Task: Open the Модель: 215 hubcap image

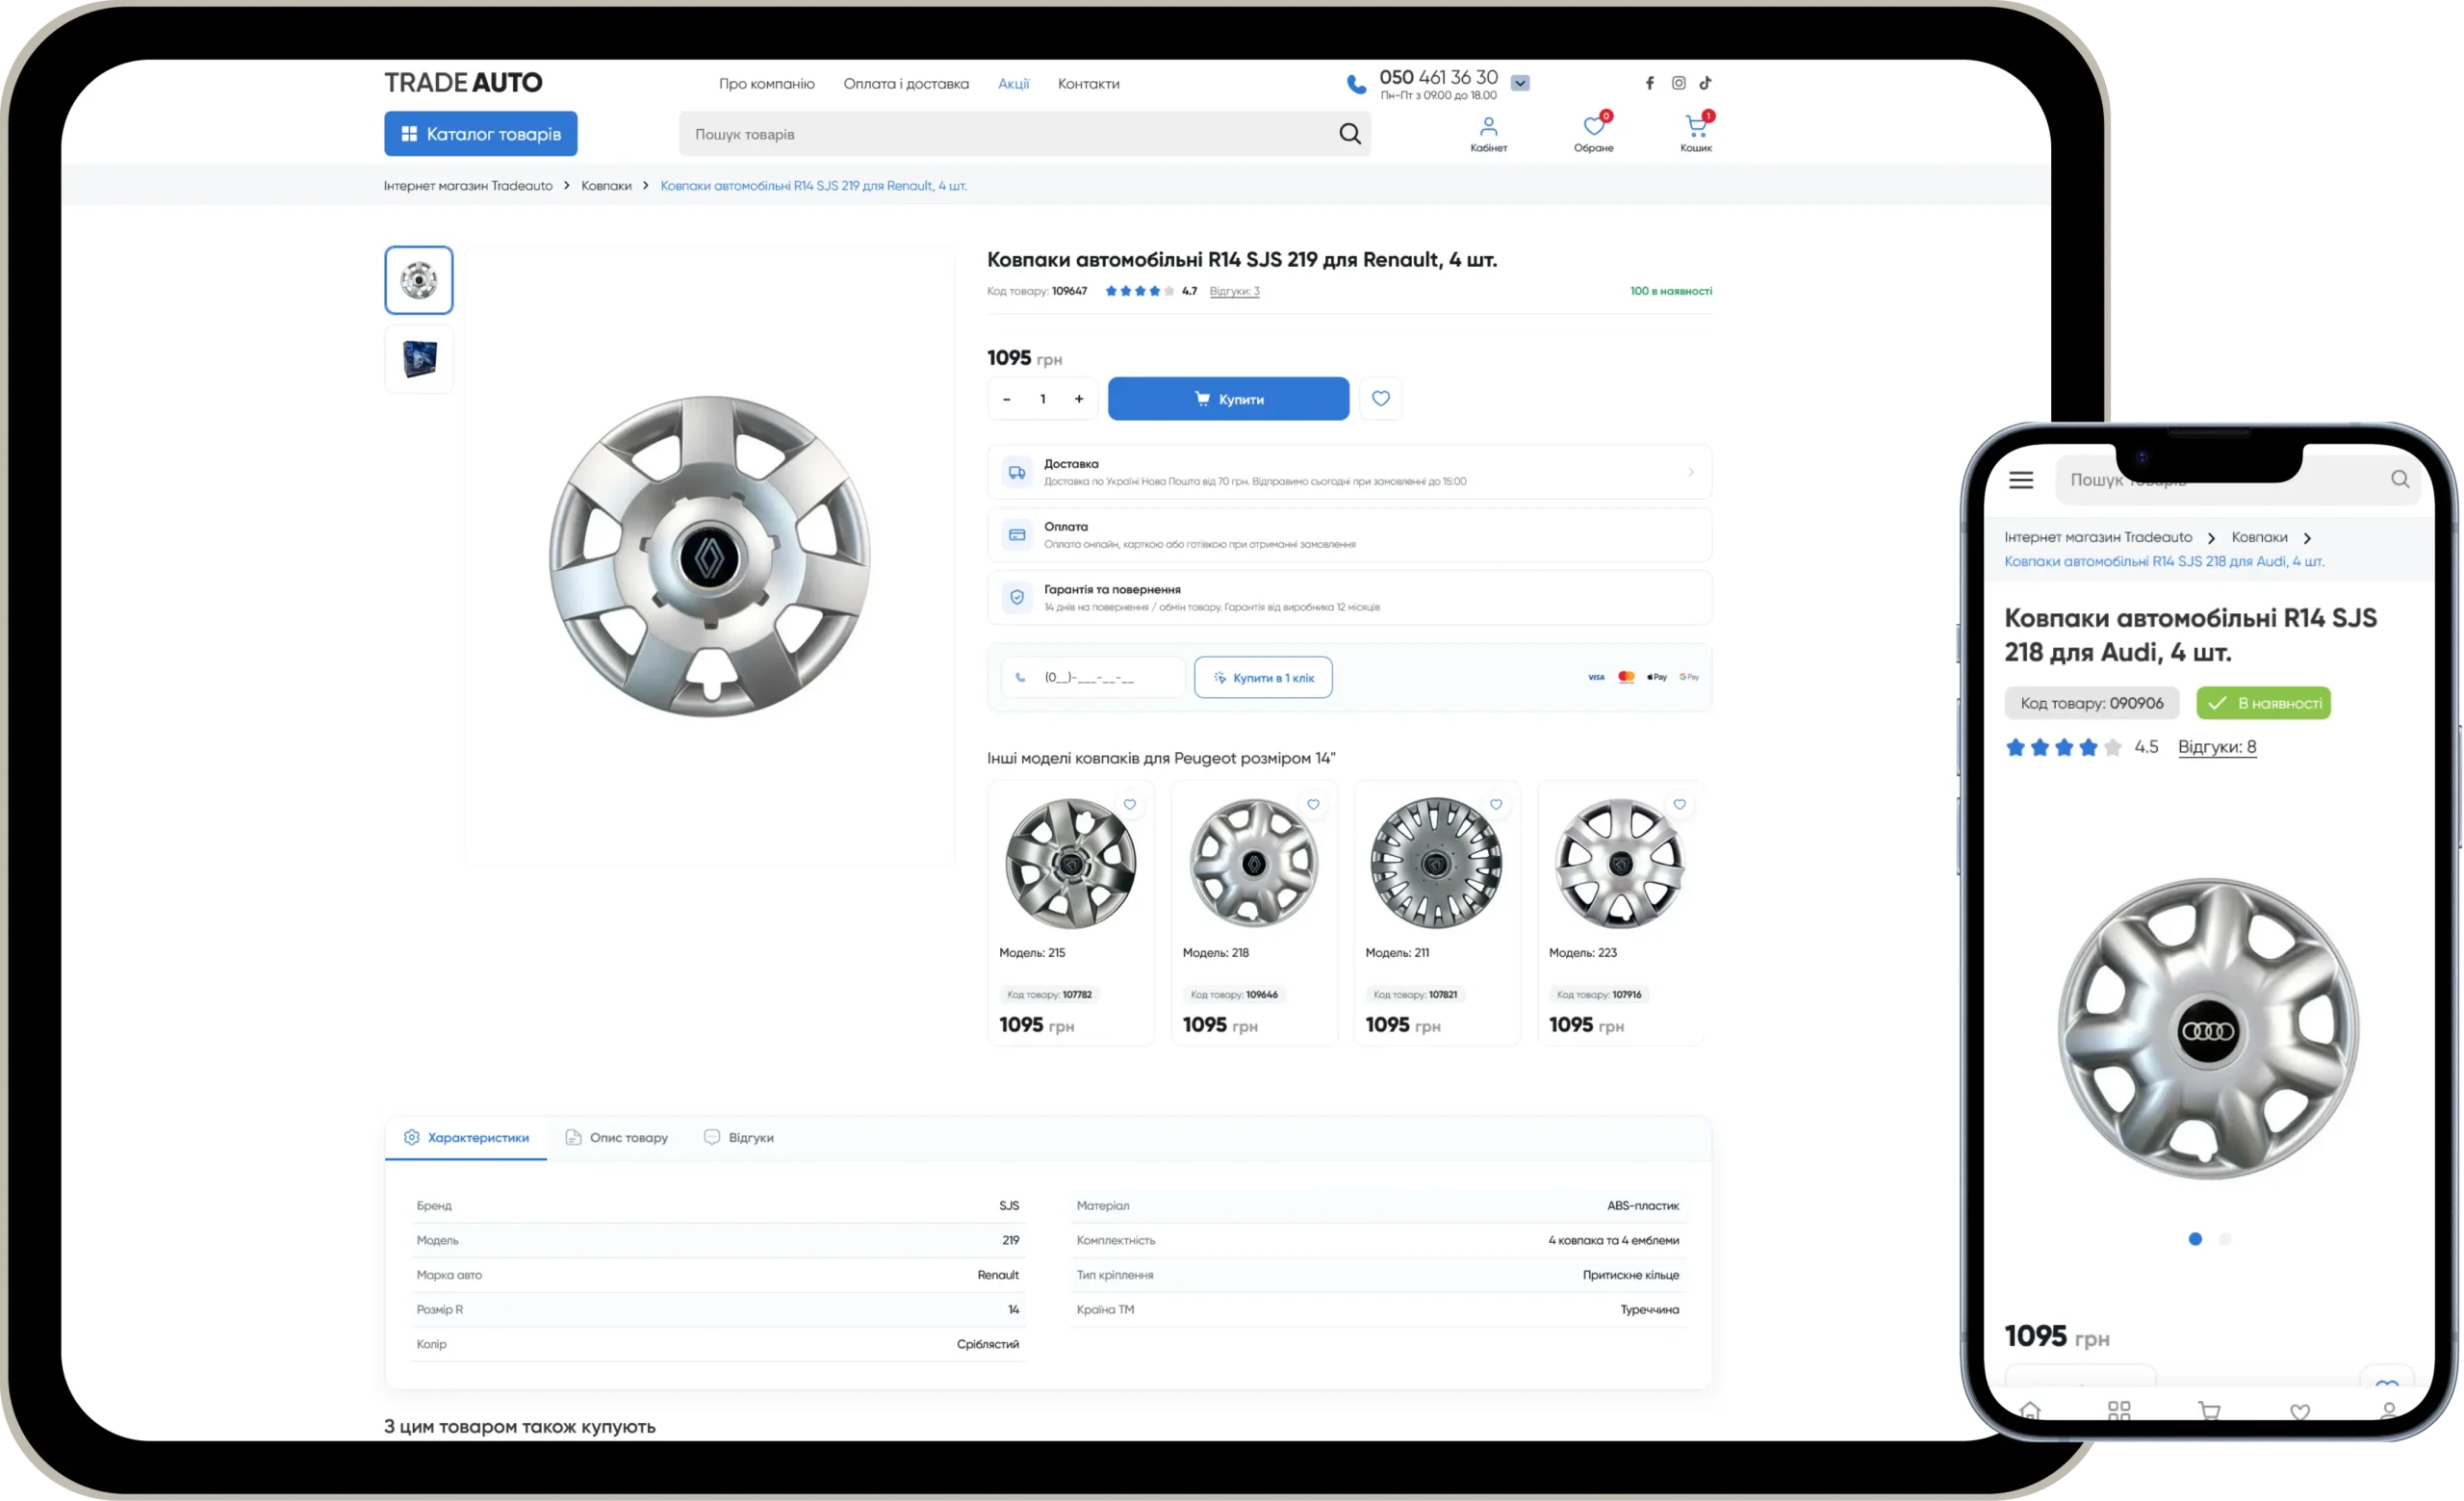Action: [1070, 863]
